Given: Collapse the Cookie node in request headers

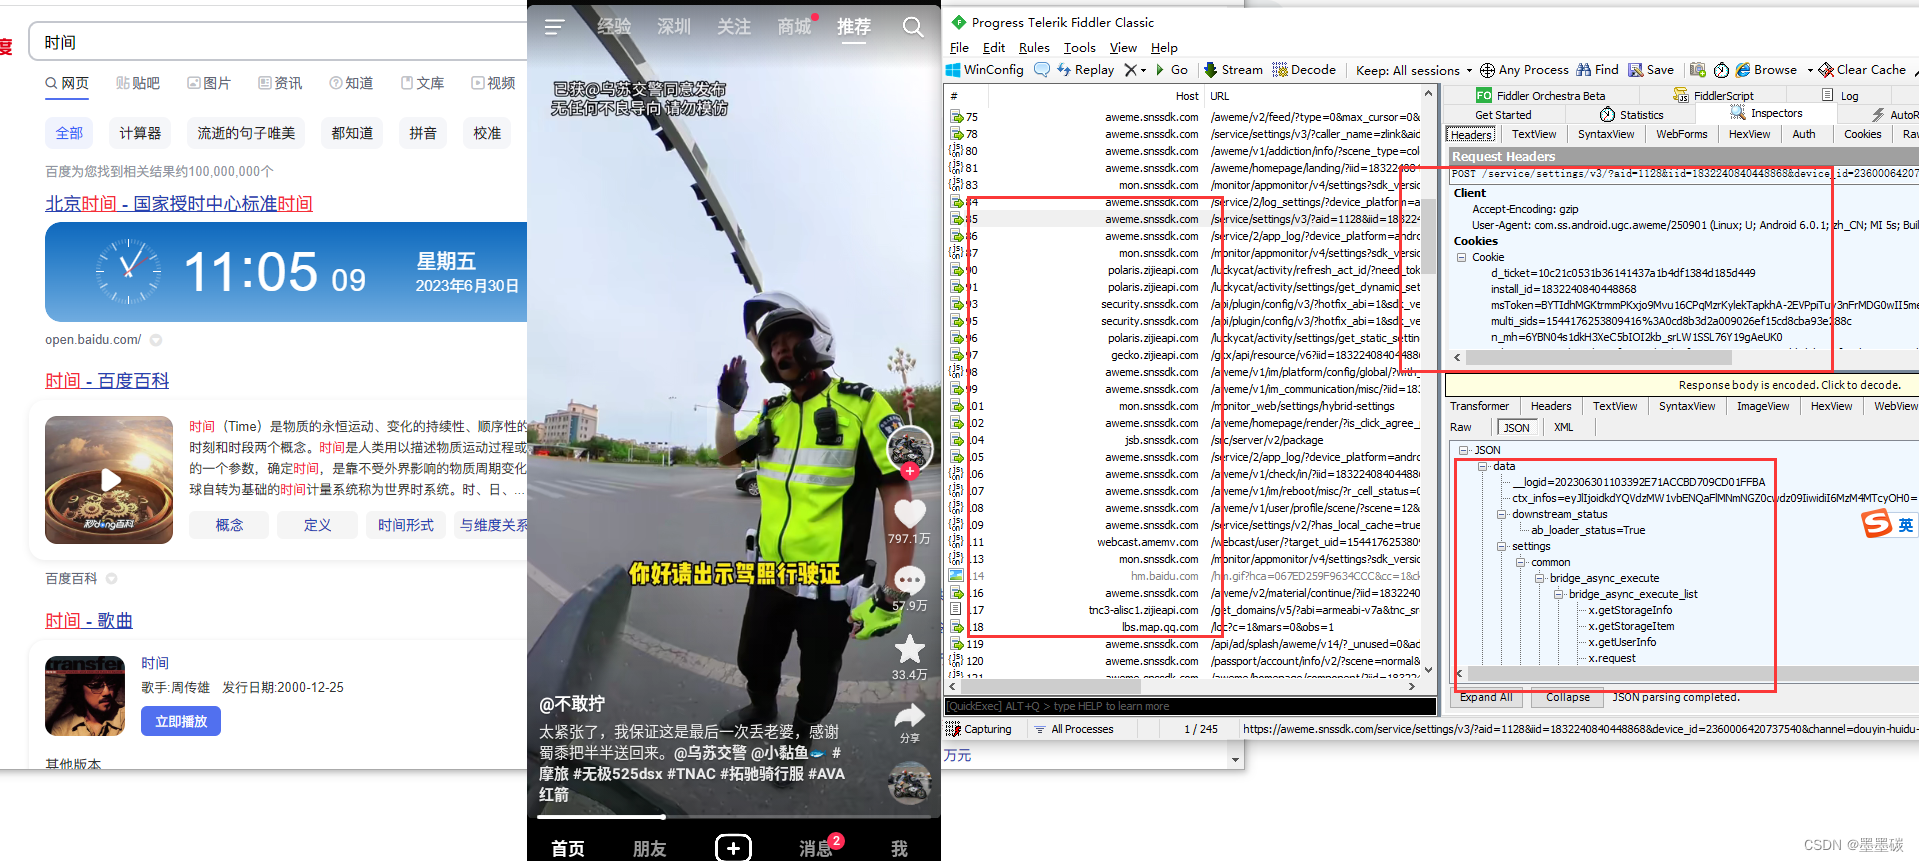Looking at the screenshot, I should [x=1461, y=257].
